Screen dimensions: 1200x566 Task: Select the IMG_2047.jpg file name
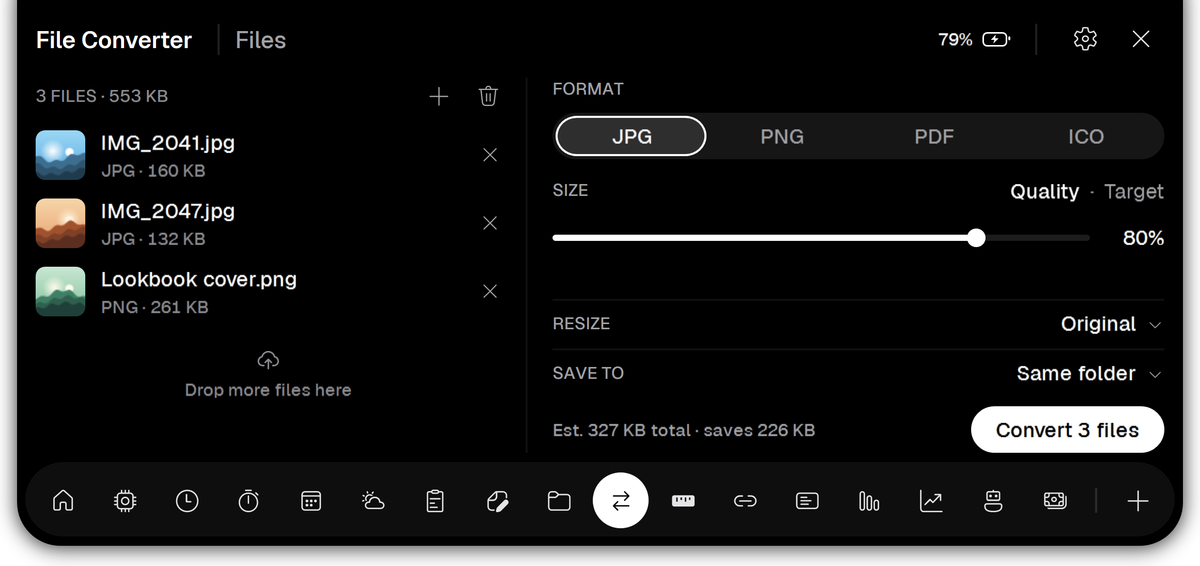click(168, 211)
